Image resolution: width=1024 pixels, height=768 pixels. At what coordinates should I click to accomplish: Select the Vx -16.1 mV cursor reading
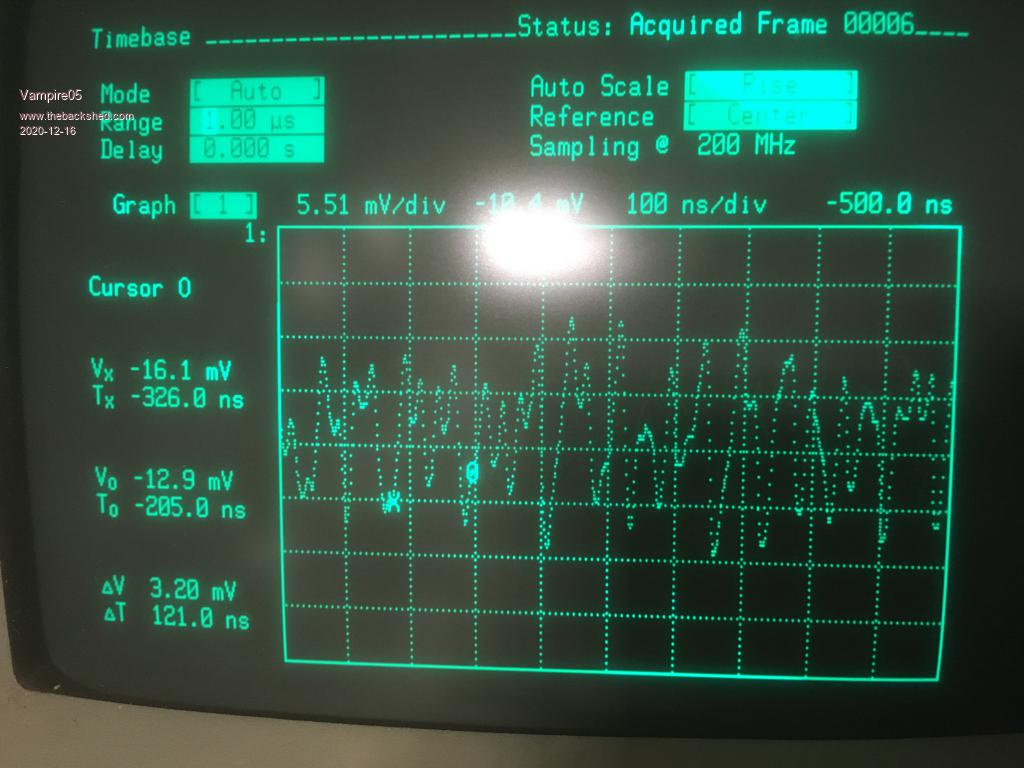[x=160, y=372]
